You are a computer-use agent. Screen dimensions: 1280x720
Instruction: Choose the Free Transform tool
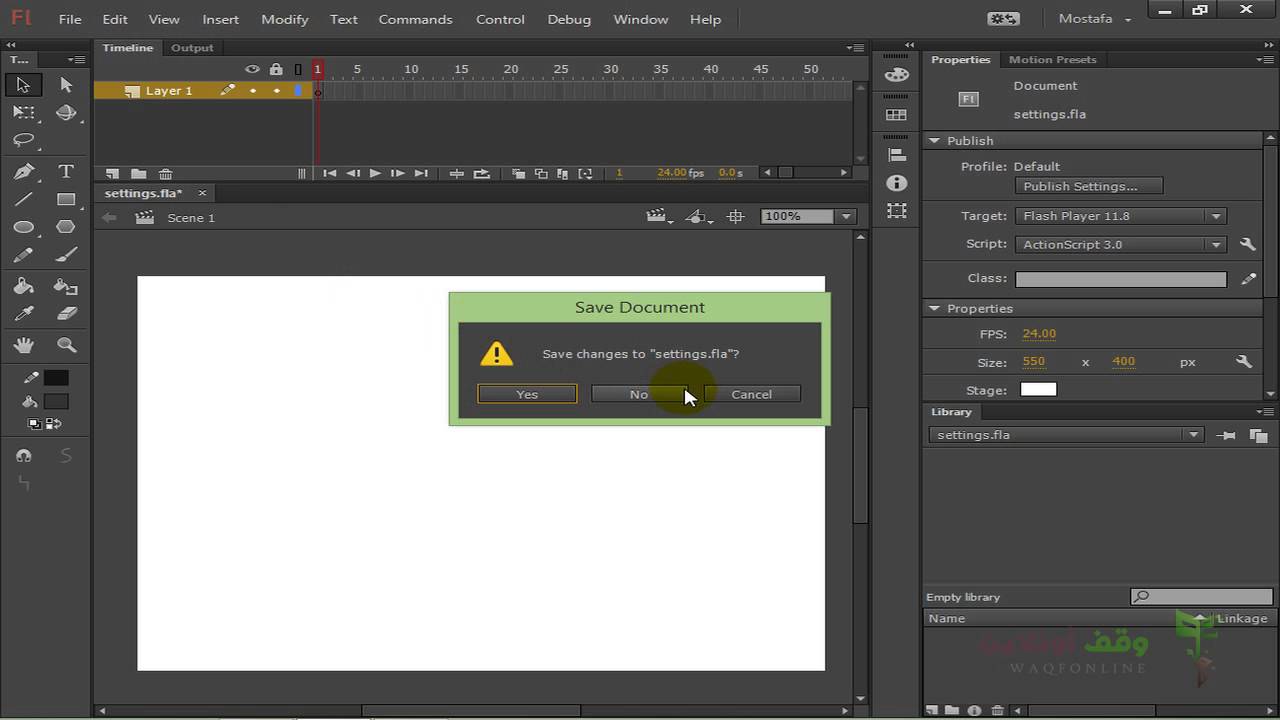pos(24,113)
